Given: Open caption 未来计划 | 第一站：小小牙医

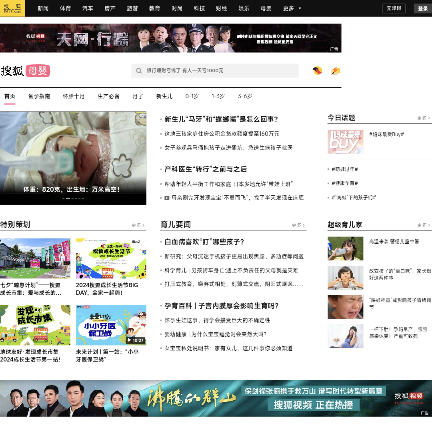Looking at the screenshot, I should point(107,355).
